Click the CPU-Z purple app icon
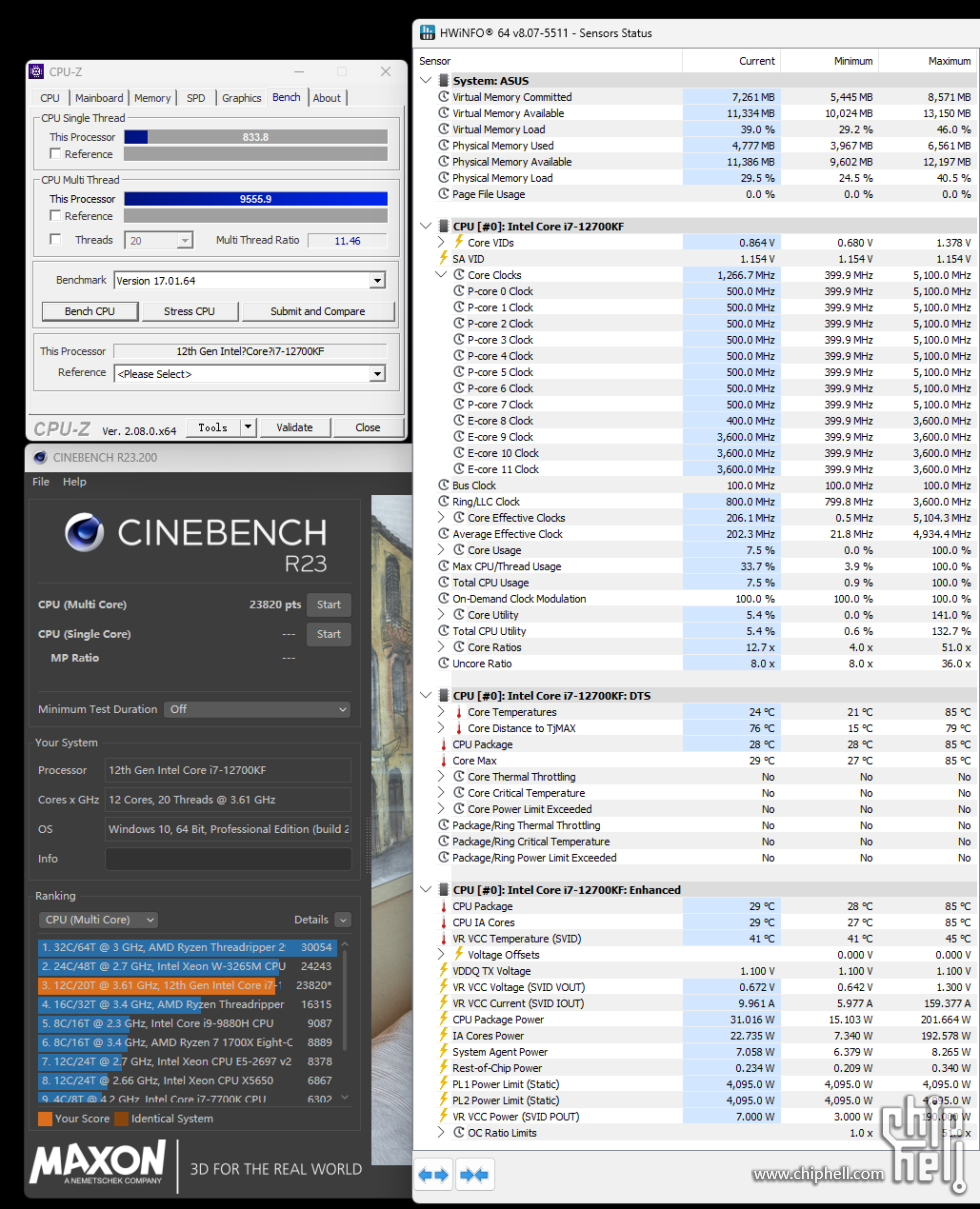Viewport: 980px width, 1209px height. point(37,72)
